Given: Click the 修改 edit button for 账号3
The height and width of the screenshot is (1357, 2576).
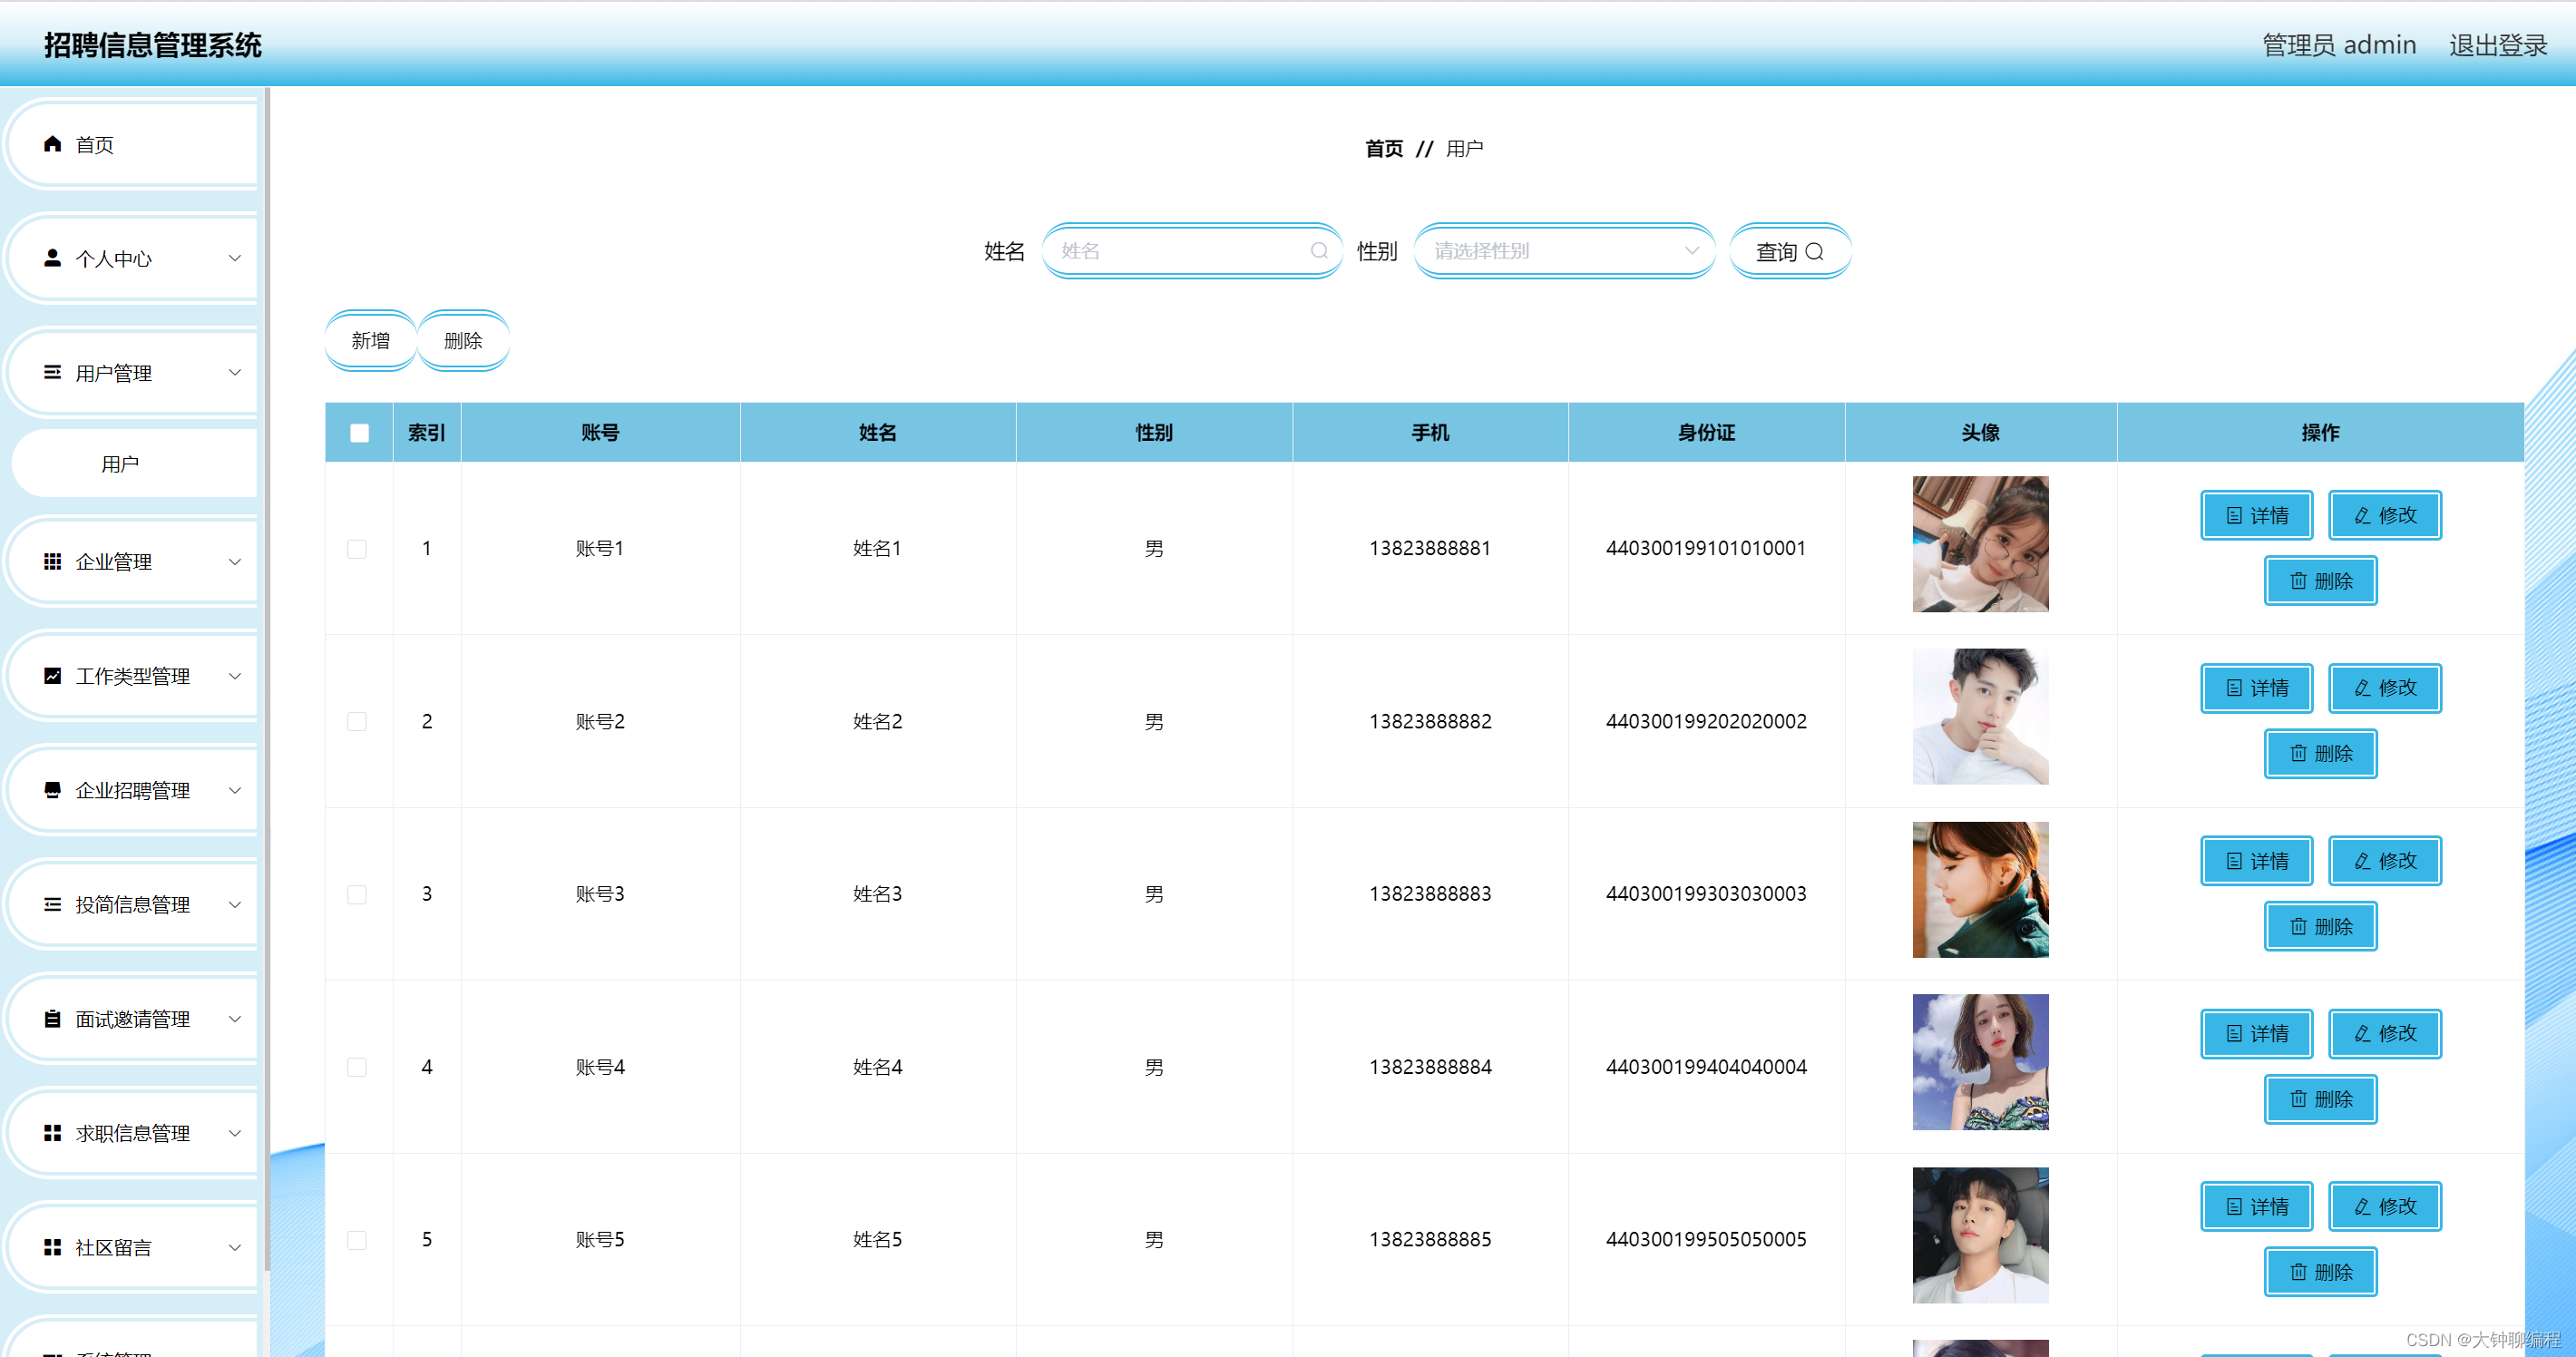Looking at the screenshot, I should click(x=2384, y=861).
